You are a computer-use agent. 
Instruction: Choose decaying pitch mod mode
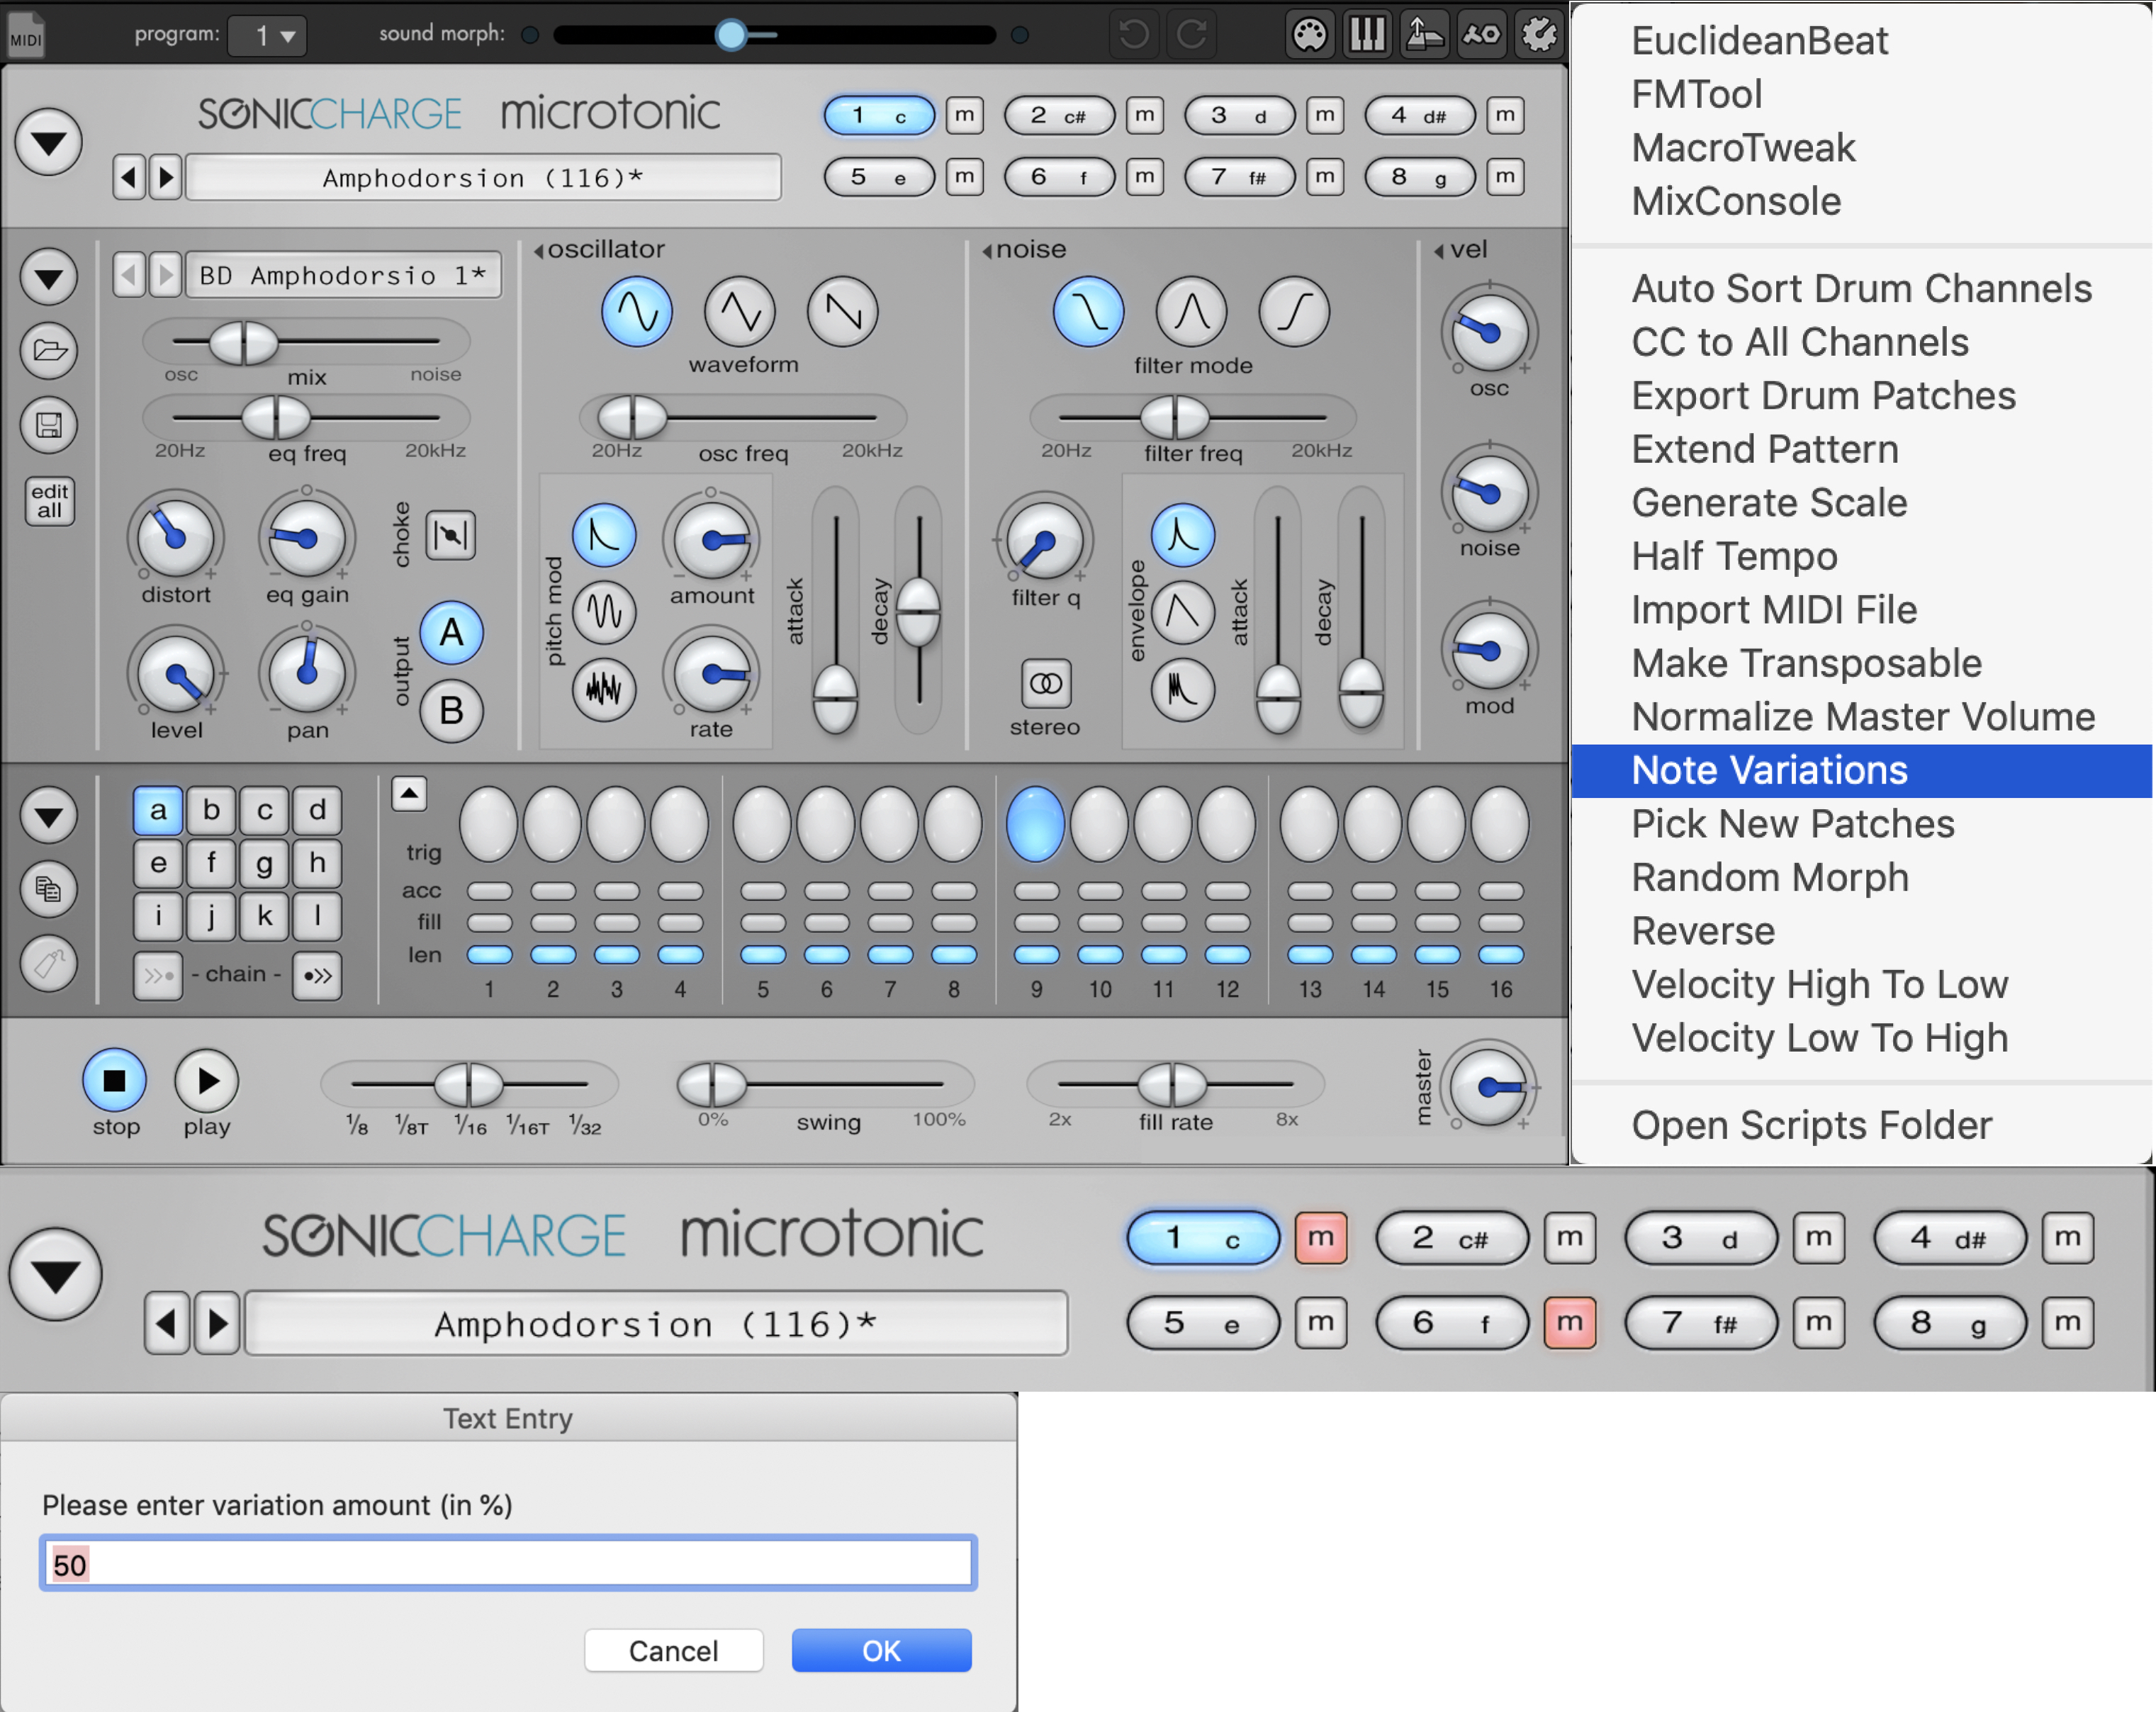click(604, 535)
